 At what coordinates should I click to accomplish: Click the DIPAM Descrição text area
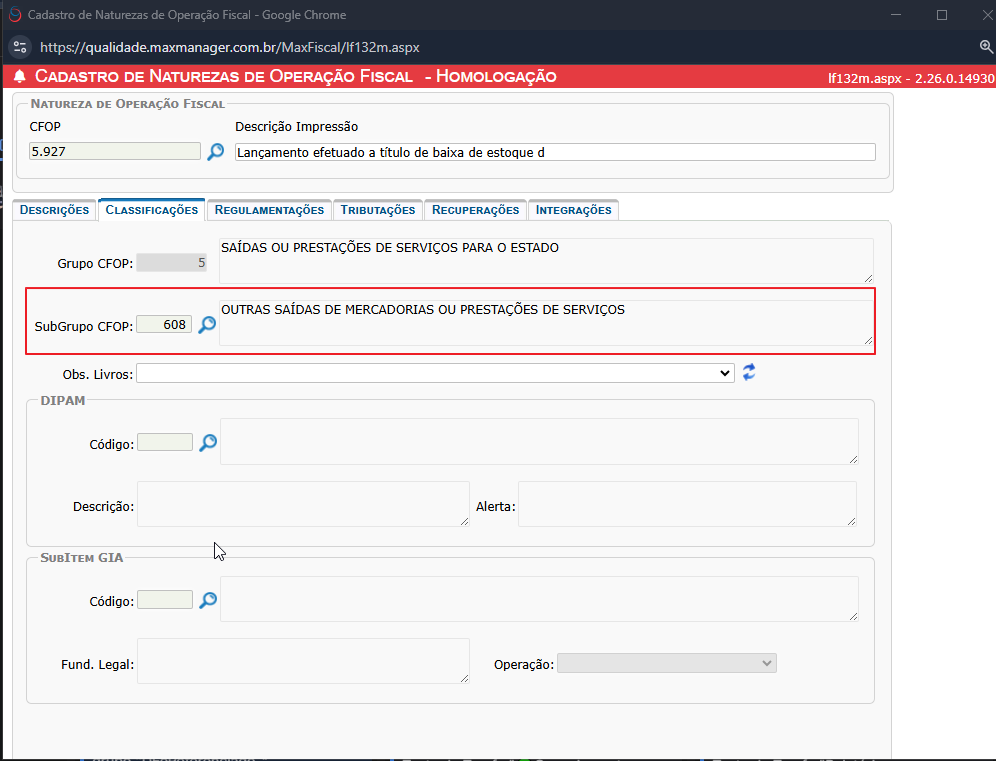[303, 504]
